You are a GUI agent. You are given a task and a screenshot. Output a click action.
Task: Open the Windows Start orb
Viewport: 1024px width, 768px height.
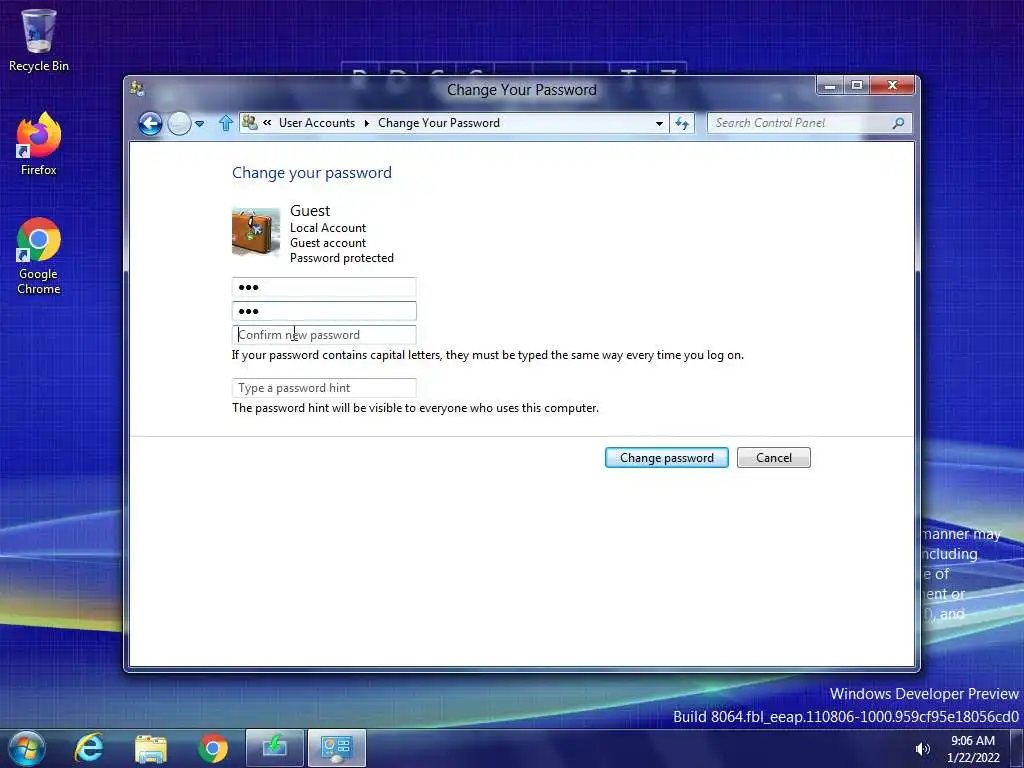coord(27,748)
